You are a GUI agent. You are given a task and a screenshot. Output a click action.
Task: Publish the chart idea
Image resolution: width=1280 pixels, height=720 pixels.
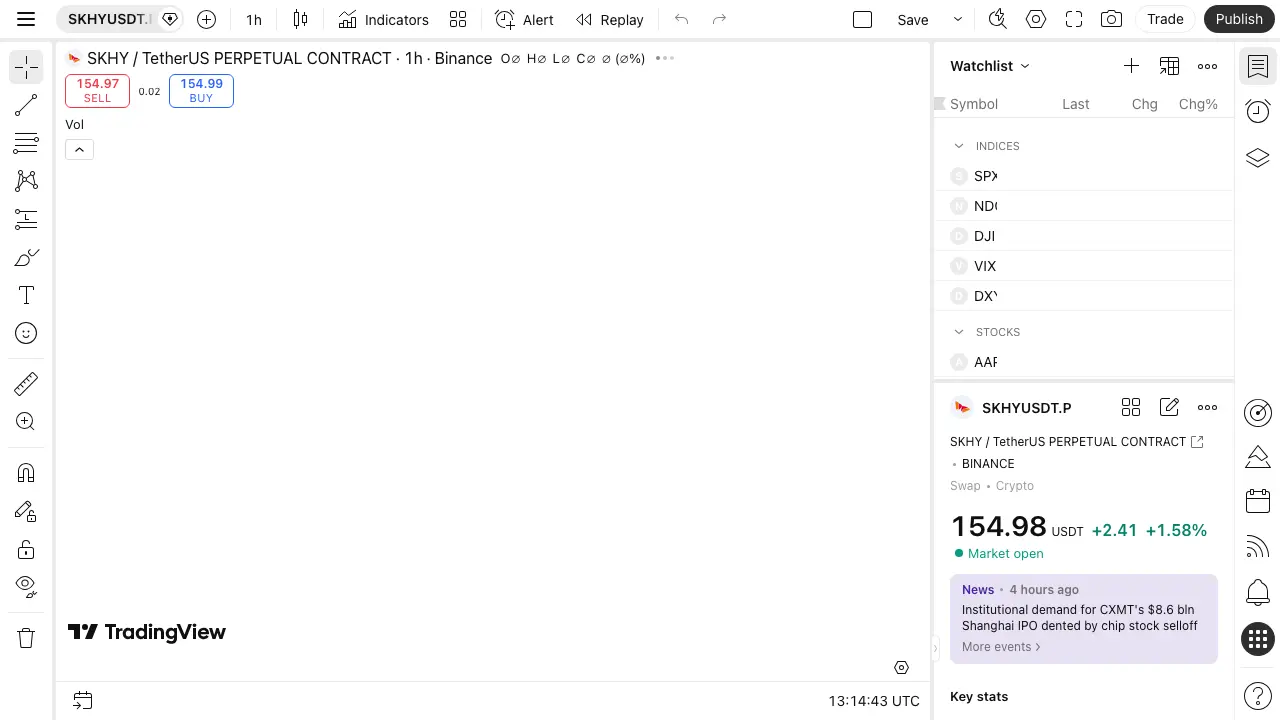[1239, 19]
